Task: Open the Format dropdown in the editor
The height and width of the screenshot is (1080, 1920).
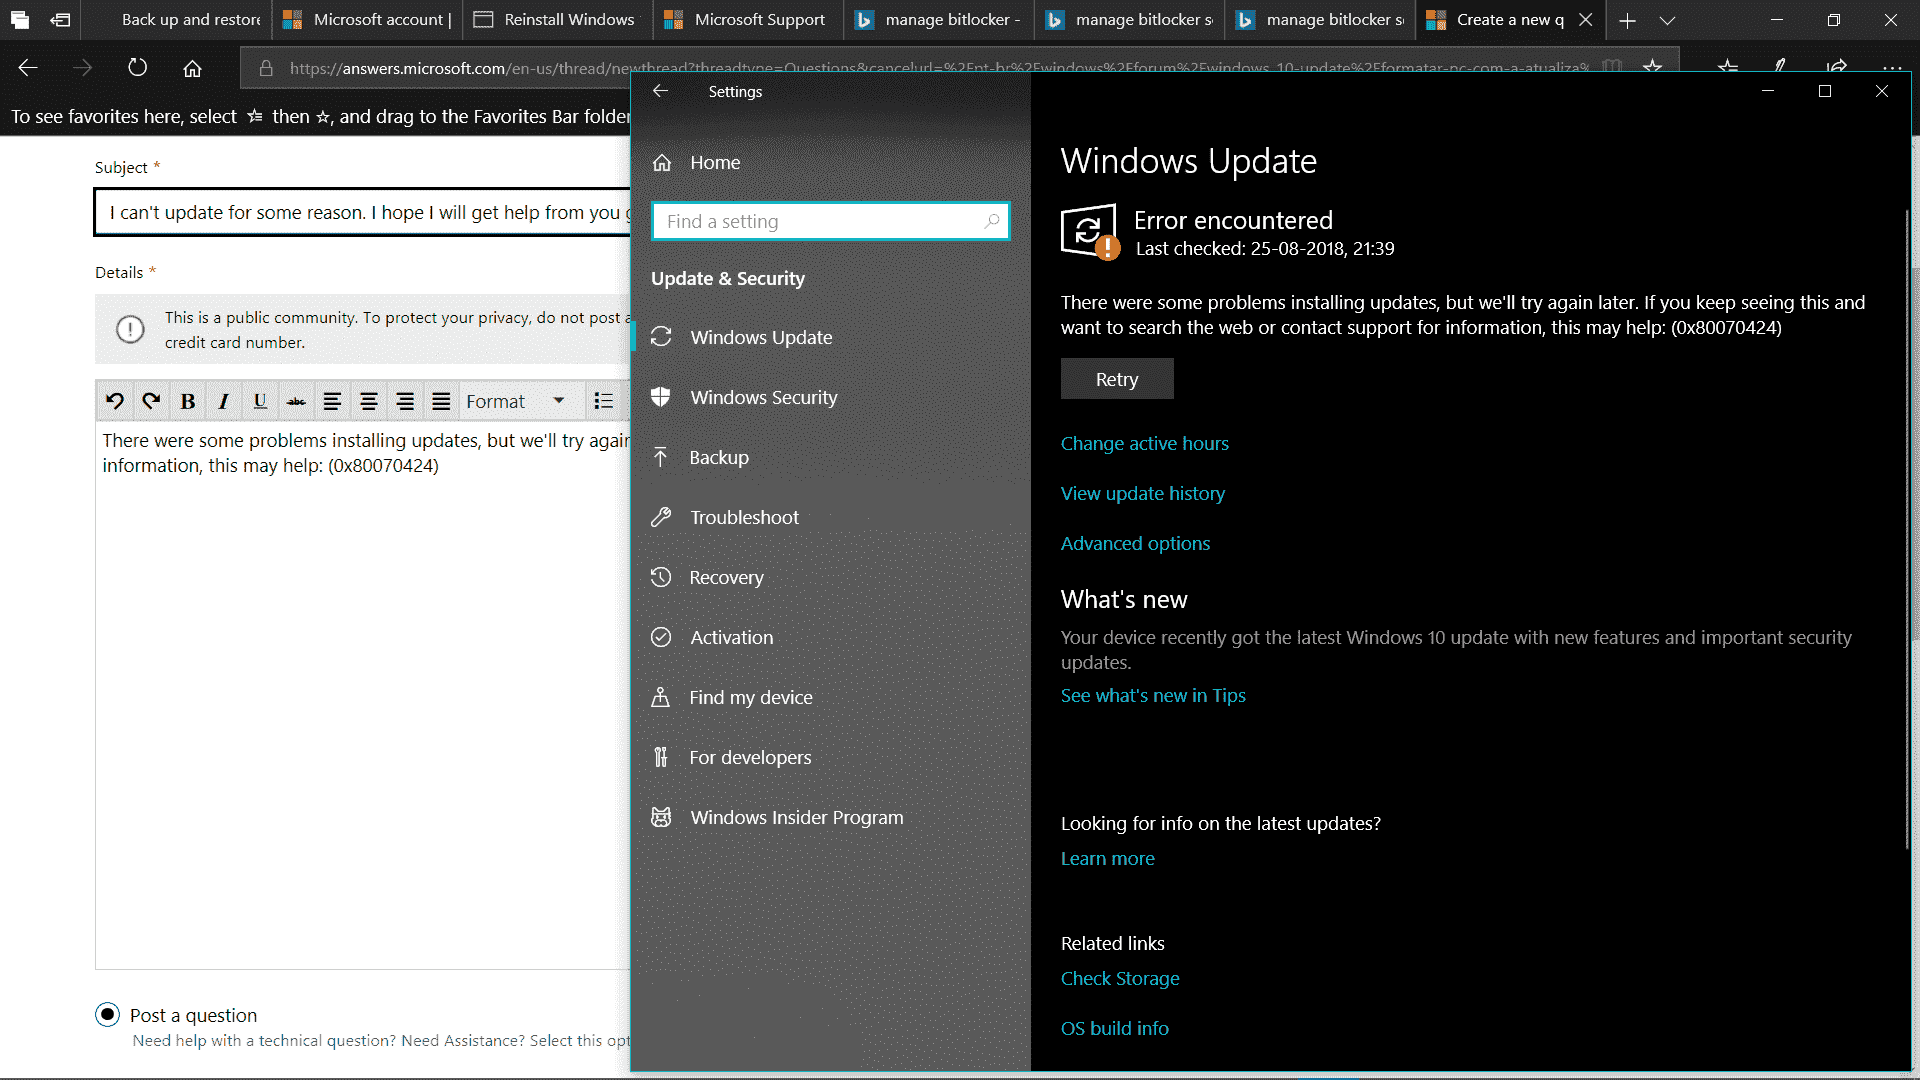Action: point(520,401)
